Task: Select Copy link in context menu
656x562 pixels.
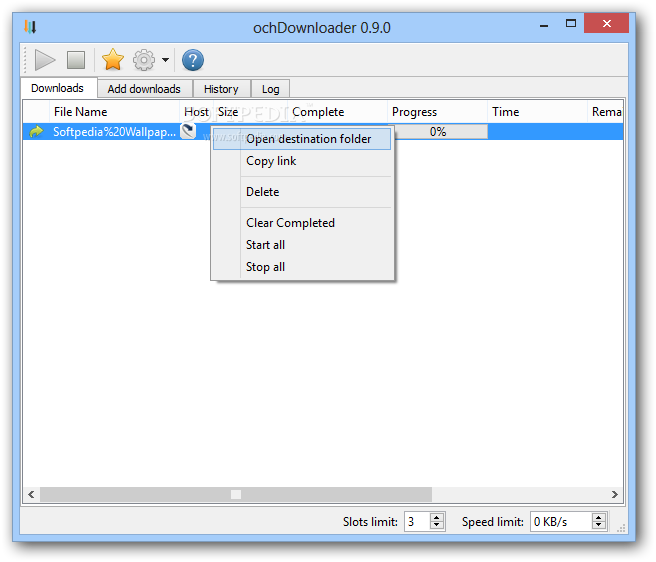Action: coord(302,161)
